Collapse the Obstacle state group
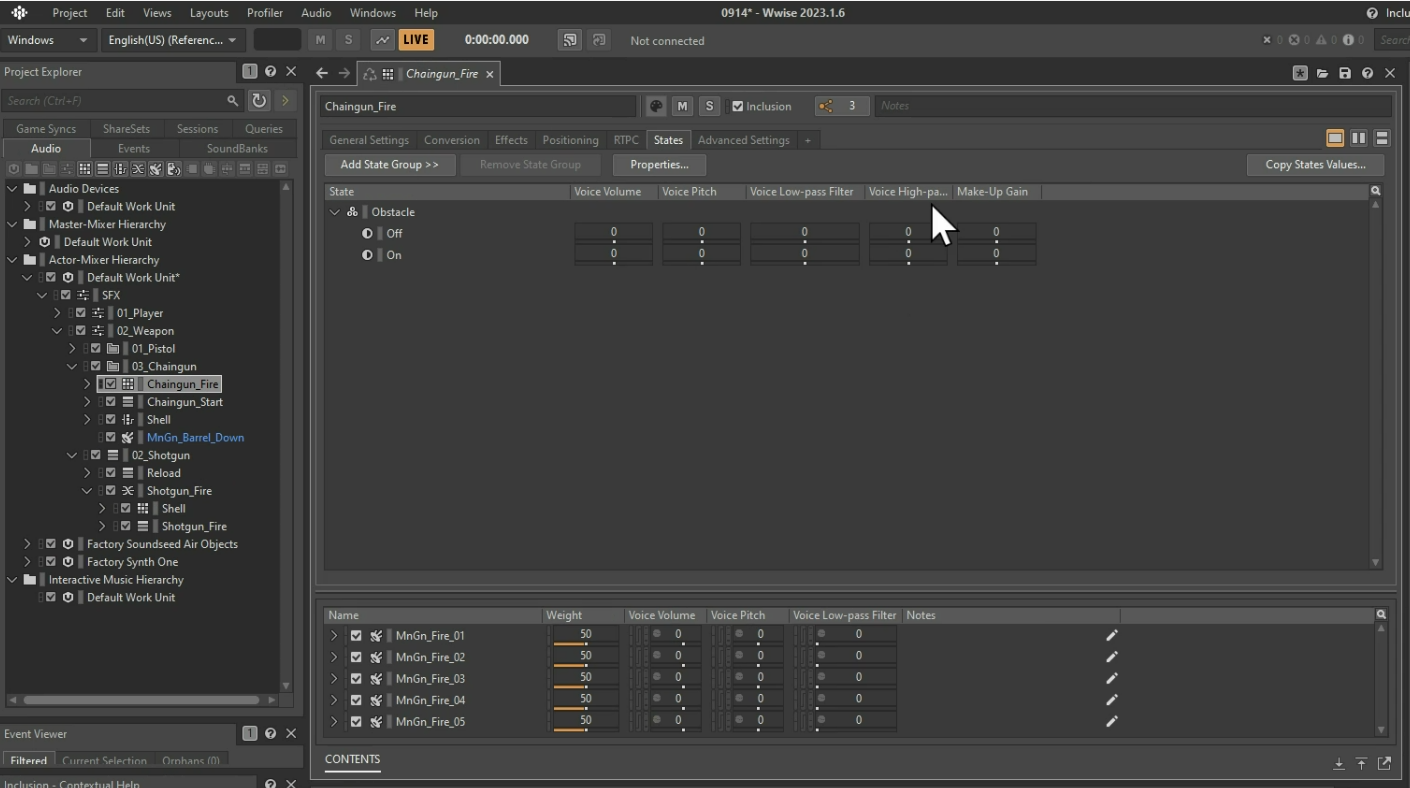The height and width of the screenshot is (788, 1410). (x=335, y=212)
